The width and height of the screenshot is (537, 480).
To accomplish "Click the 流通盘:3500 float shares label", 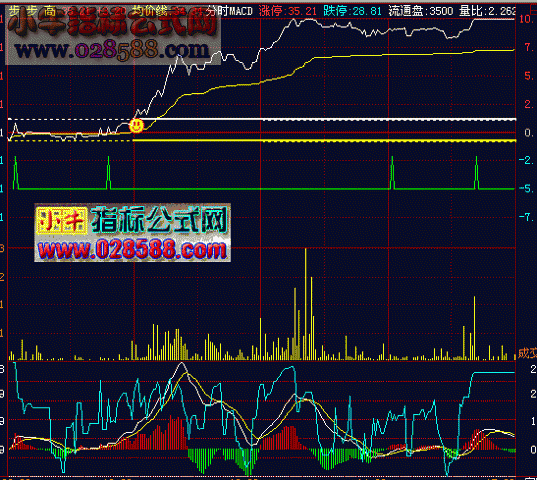I will 421,11.
